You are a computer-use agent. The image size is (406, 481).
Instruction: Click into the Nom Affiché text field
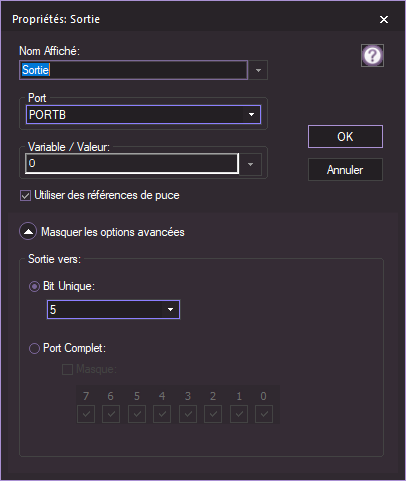(133, 70)
